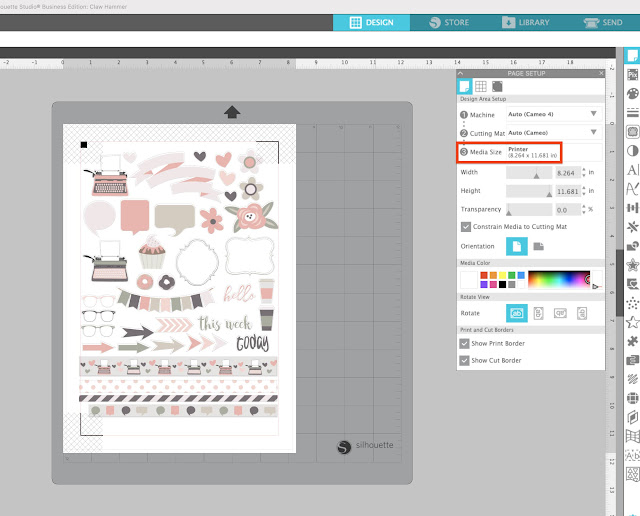Open the LIBRARY tab
Image resolution: width=640 pixels, height=516 pixels.
pyautogui.click(x=526, y=22)
